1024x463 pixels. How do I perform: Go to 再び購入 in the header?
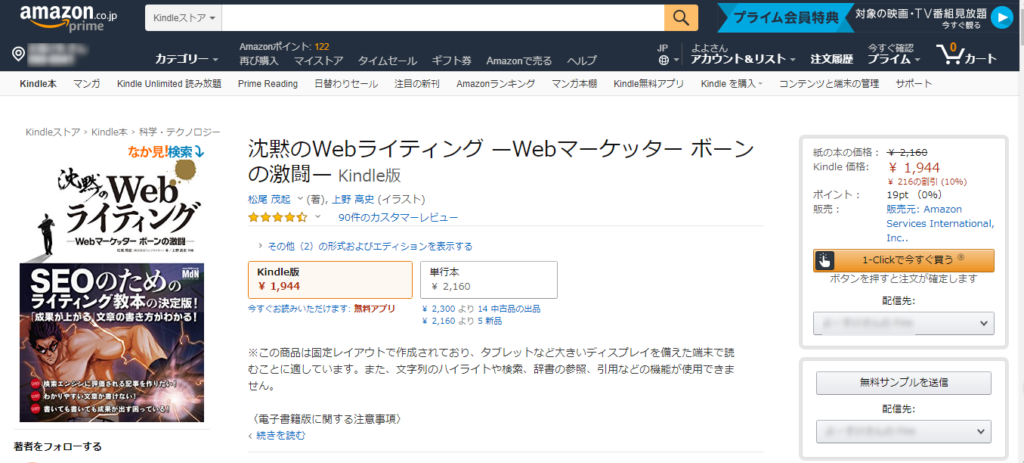click(259, 61)
